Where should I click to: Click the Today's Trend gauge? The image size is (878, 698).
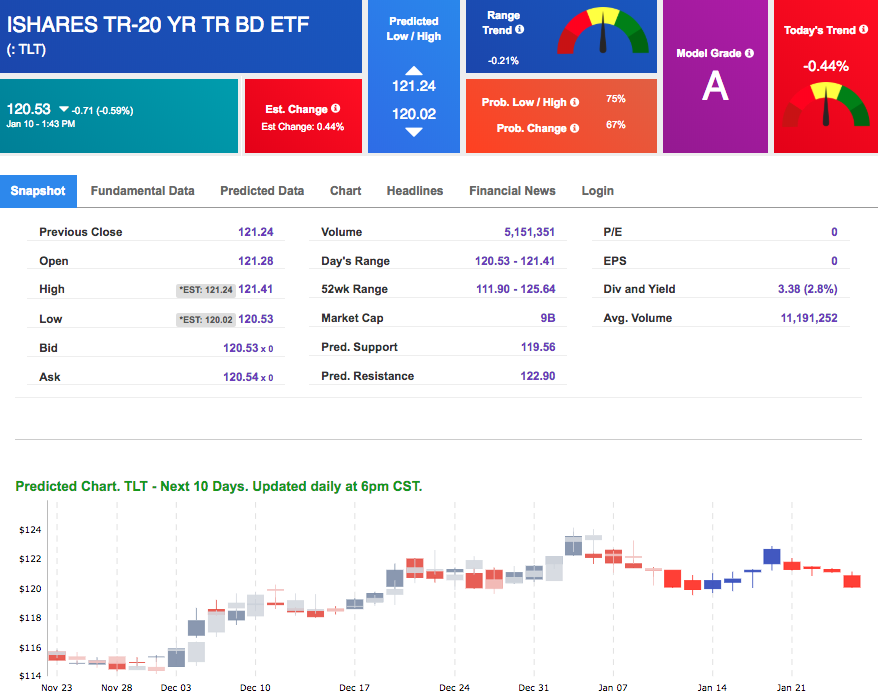tap(826, 104)
